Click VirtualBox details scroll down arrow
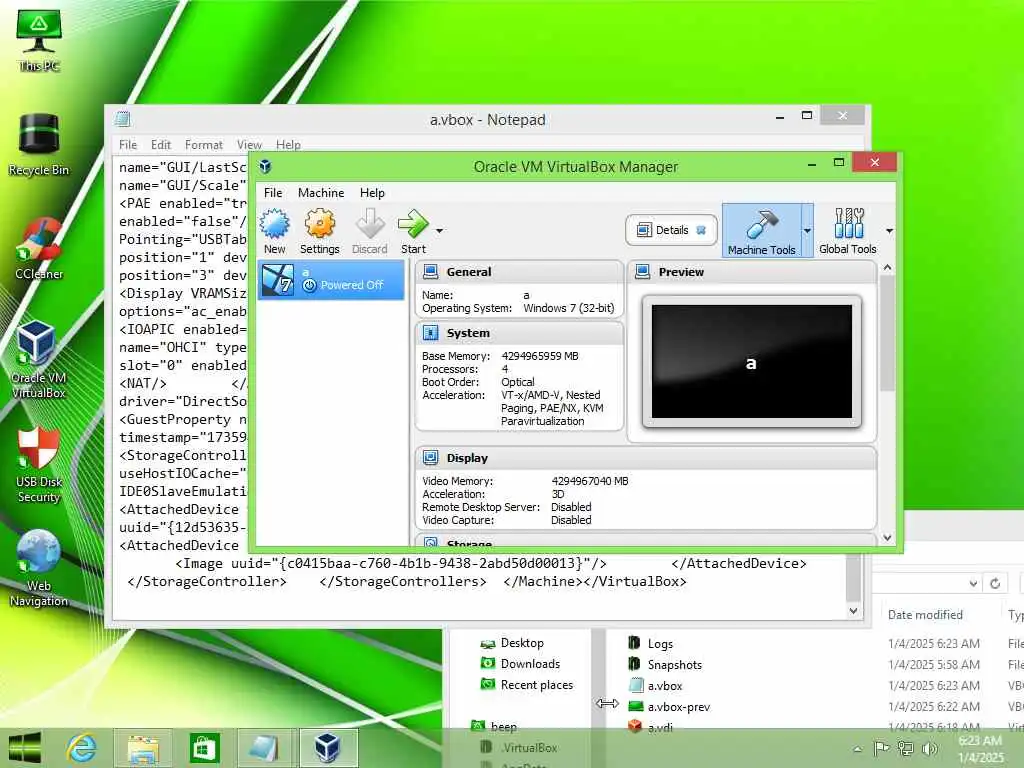The height and width of the screenshot is (768, 1024). click(x=887, y=538)
